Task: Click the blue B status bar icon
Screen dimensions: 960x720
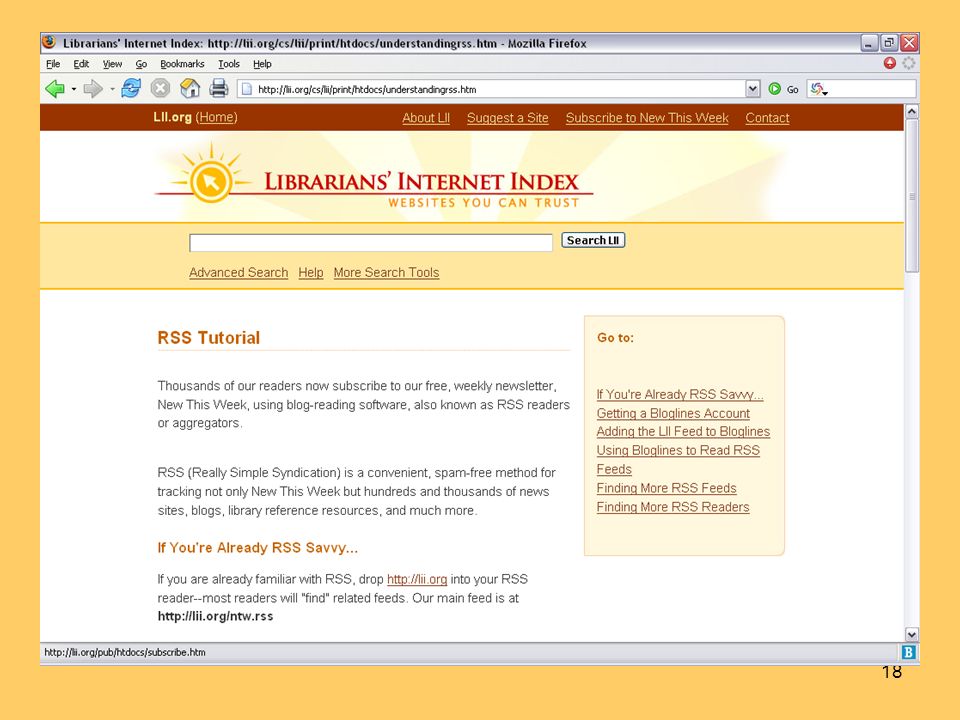Action: click(x=909, y=652)
